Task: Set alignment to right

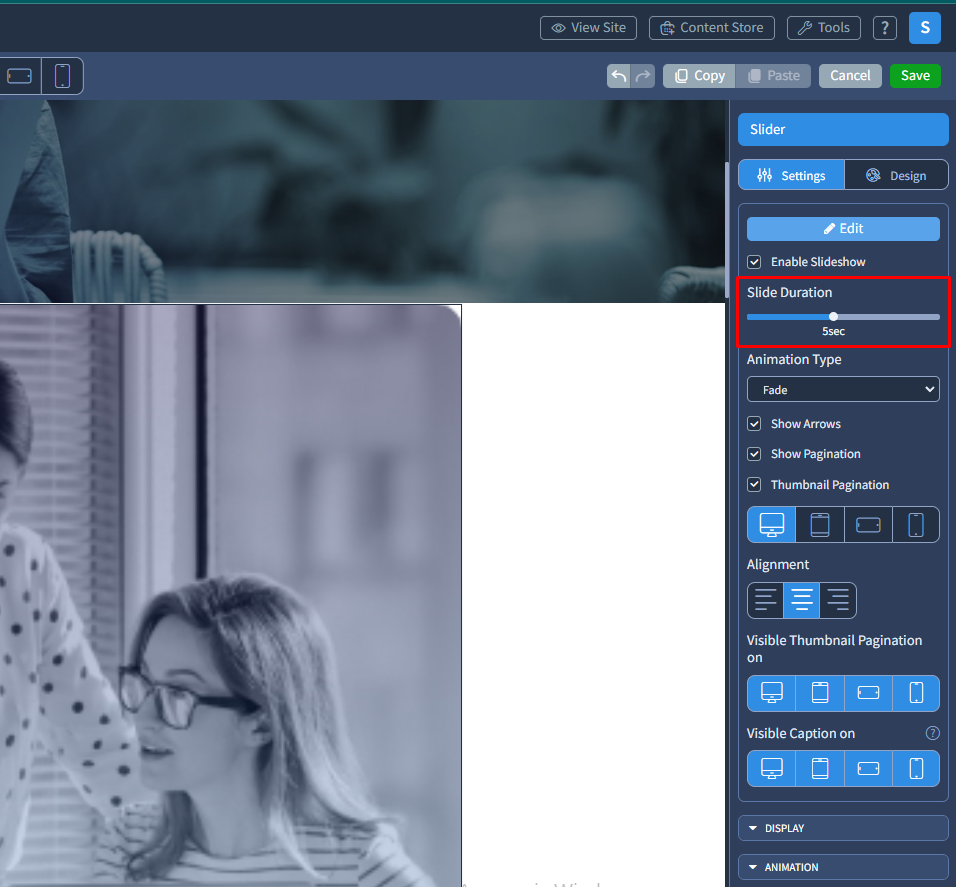Action: pyautogui.click(x=838, y=600)
